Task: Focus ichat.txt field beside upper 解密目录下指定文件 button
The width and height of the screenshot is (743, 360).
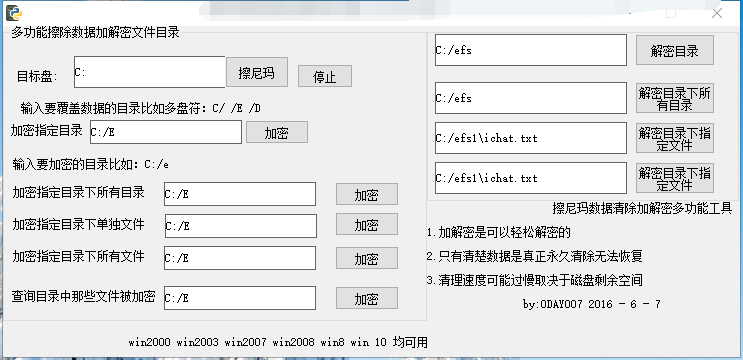Action: point(531,138)
